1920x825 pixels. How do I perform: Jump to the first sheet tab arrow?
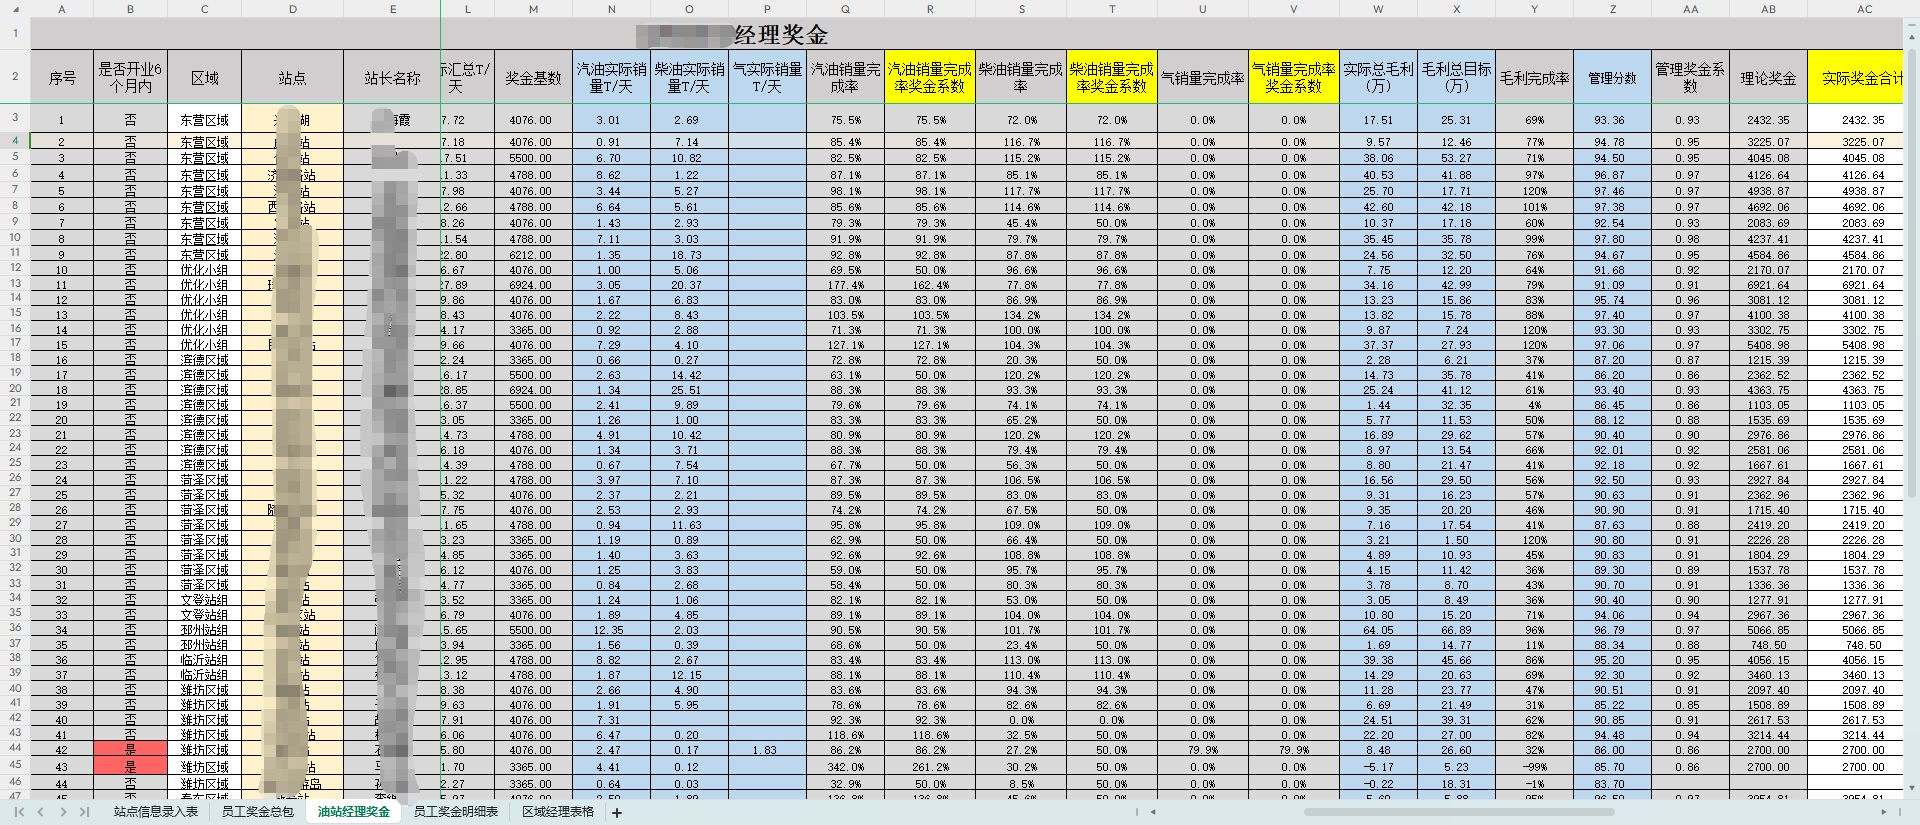click(17, 812)
